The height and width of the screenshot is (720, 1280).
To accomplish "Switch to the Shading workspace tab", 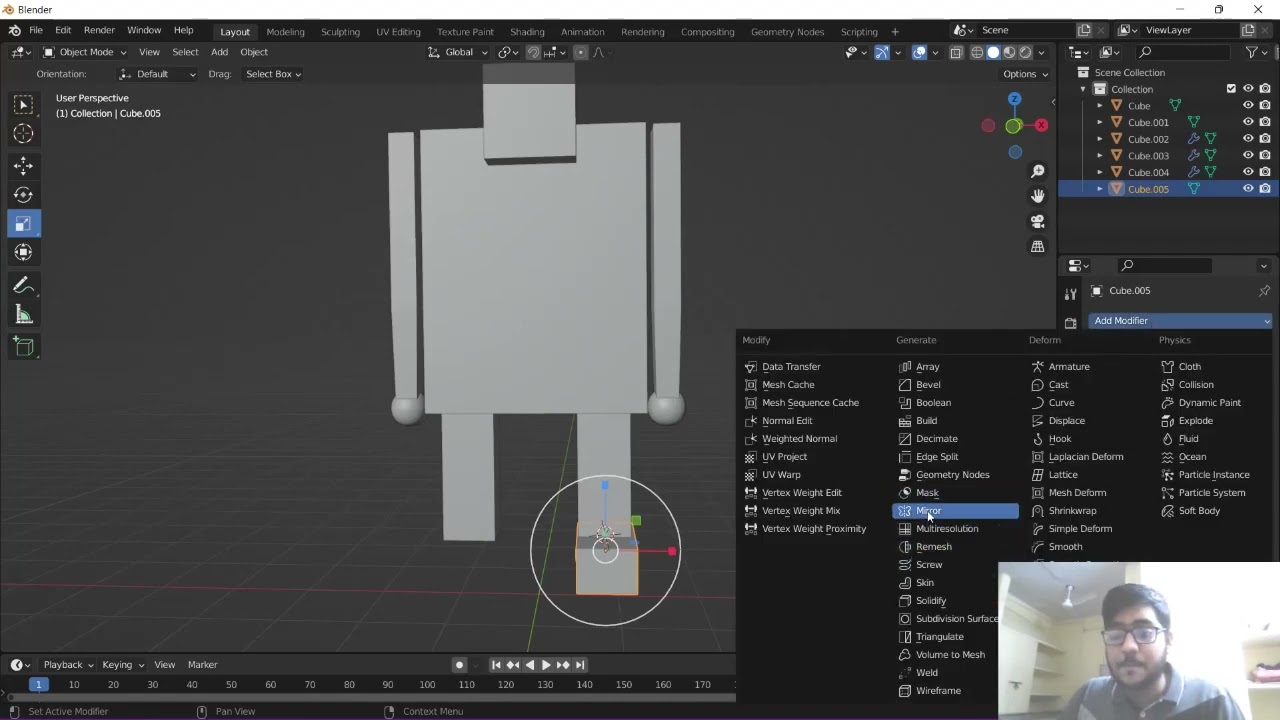I will point(527,32).
